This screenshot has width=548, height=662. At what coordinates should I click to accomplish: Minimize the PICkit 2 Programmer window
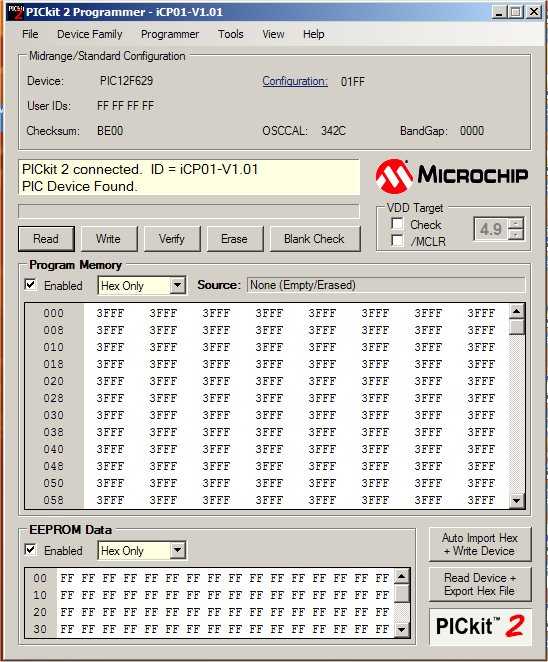499,12
